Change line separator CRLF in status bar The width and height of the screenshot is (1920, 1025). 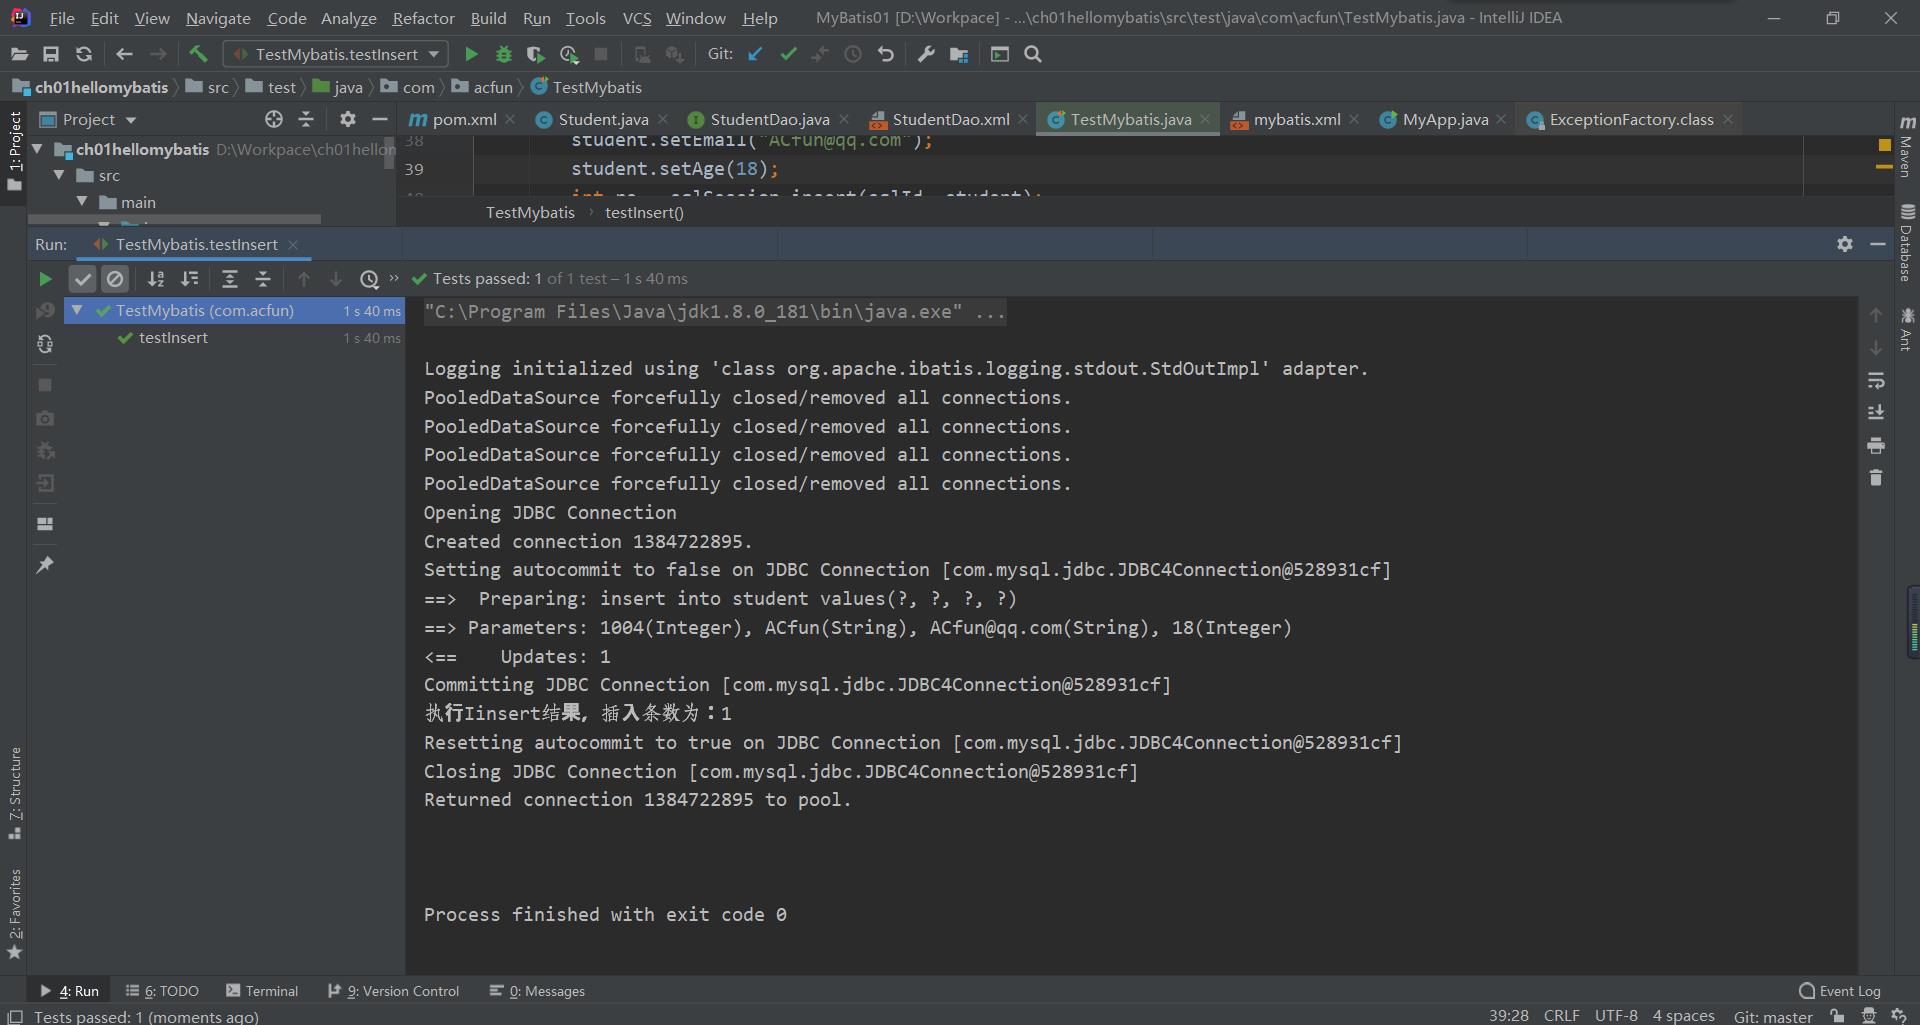tap(1561, 1015)
